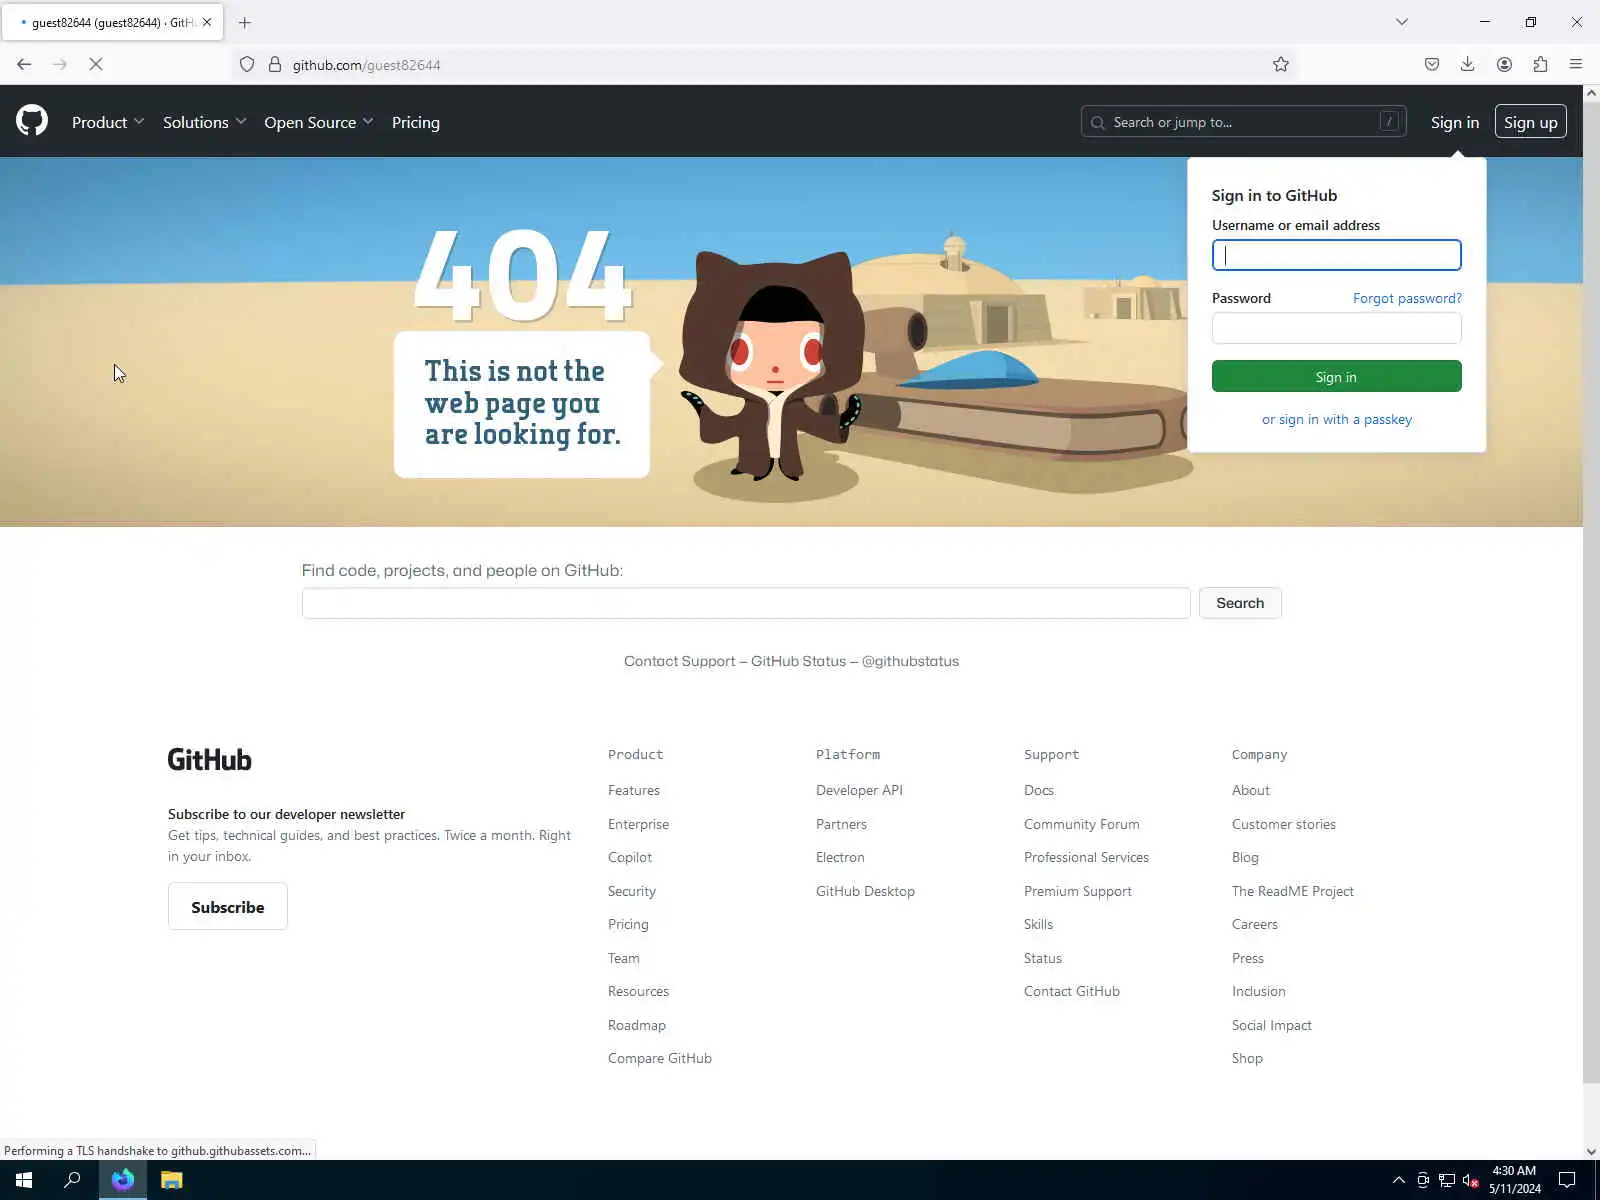Open the Security footer link
The width and height of the screenshot is (1600, 1200).
tap(632, 891)
